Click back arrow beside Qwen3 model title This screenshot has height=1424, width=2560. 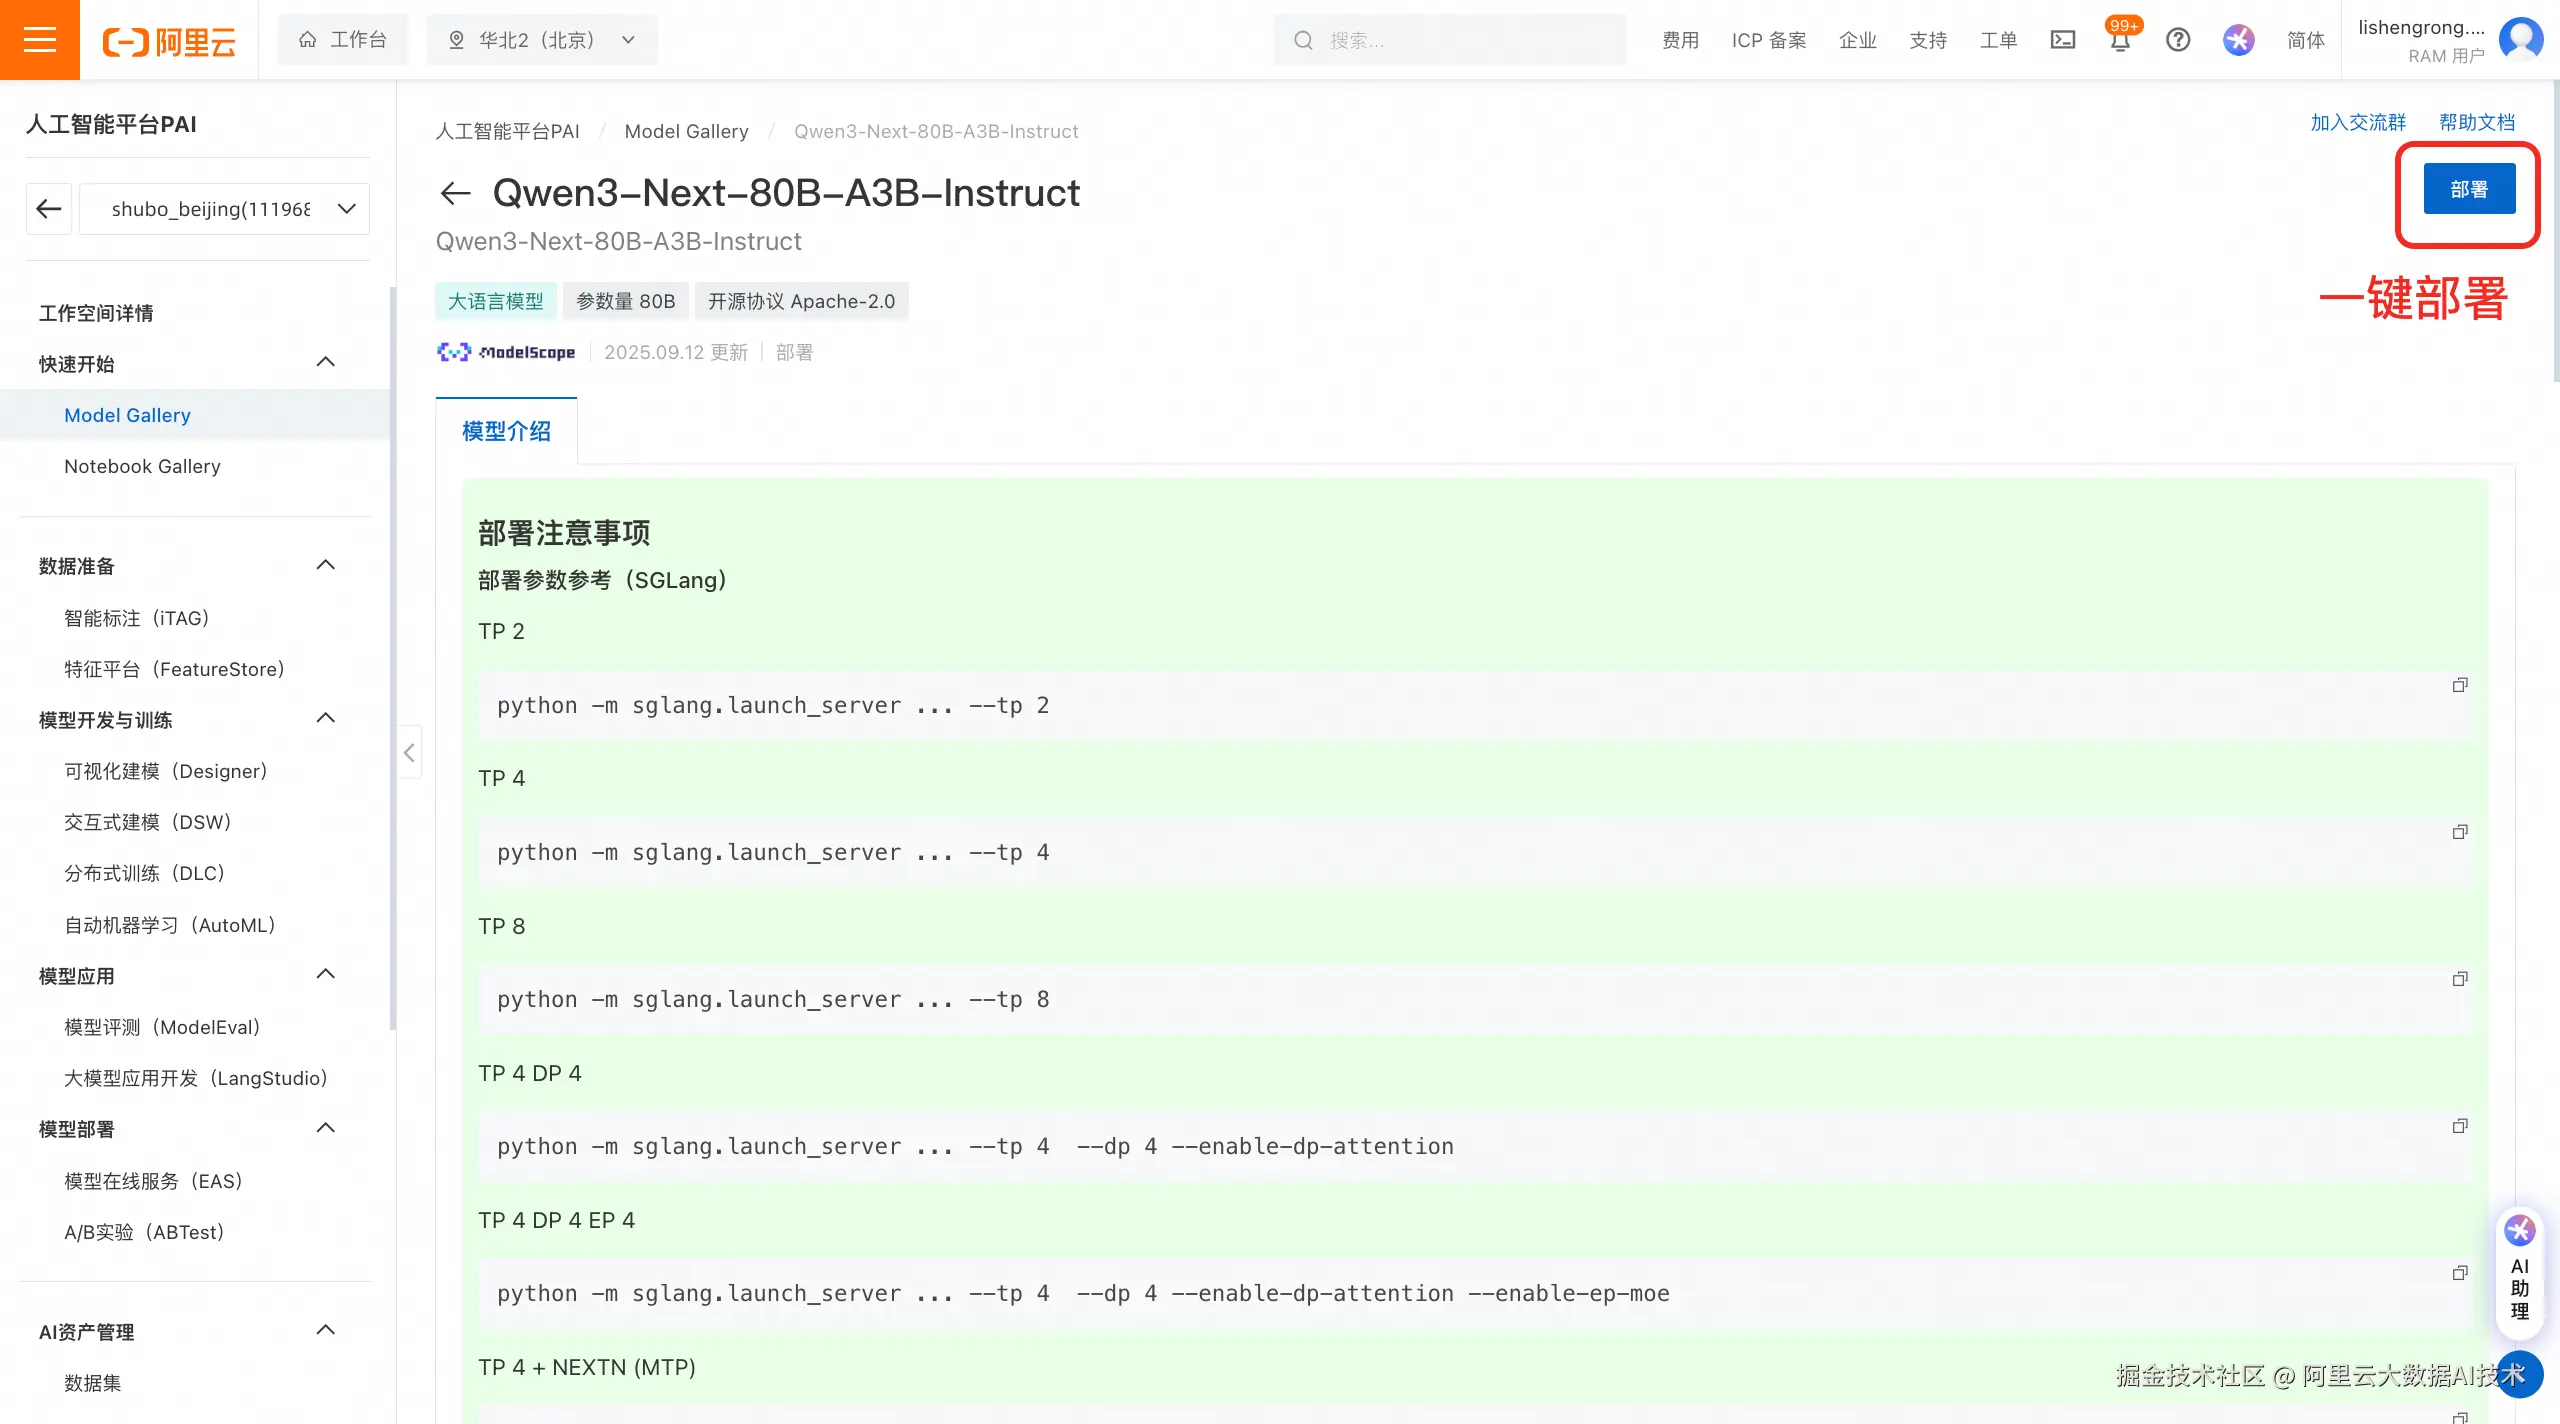(456, 193)
